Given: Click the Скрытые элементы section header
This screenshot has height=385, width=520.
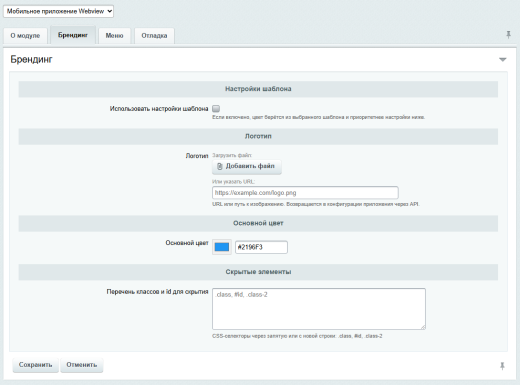Looking at the screenshot, I should click(258, 272).
